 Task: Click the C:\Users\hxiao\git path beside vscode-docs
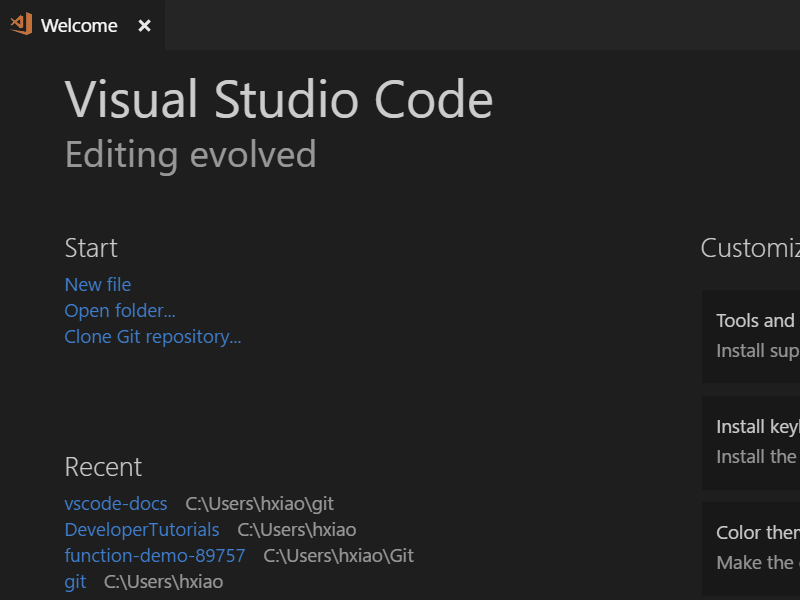click(x=259, y=503)
